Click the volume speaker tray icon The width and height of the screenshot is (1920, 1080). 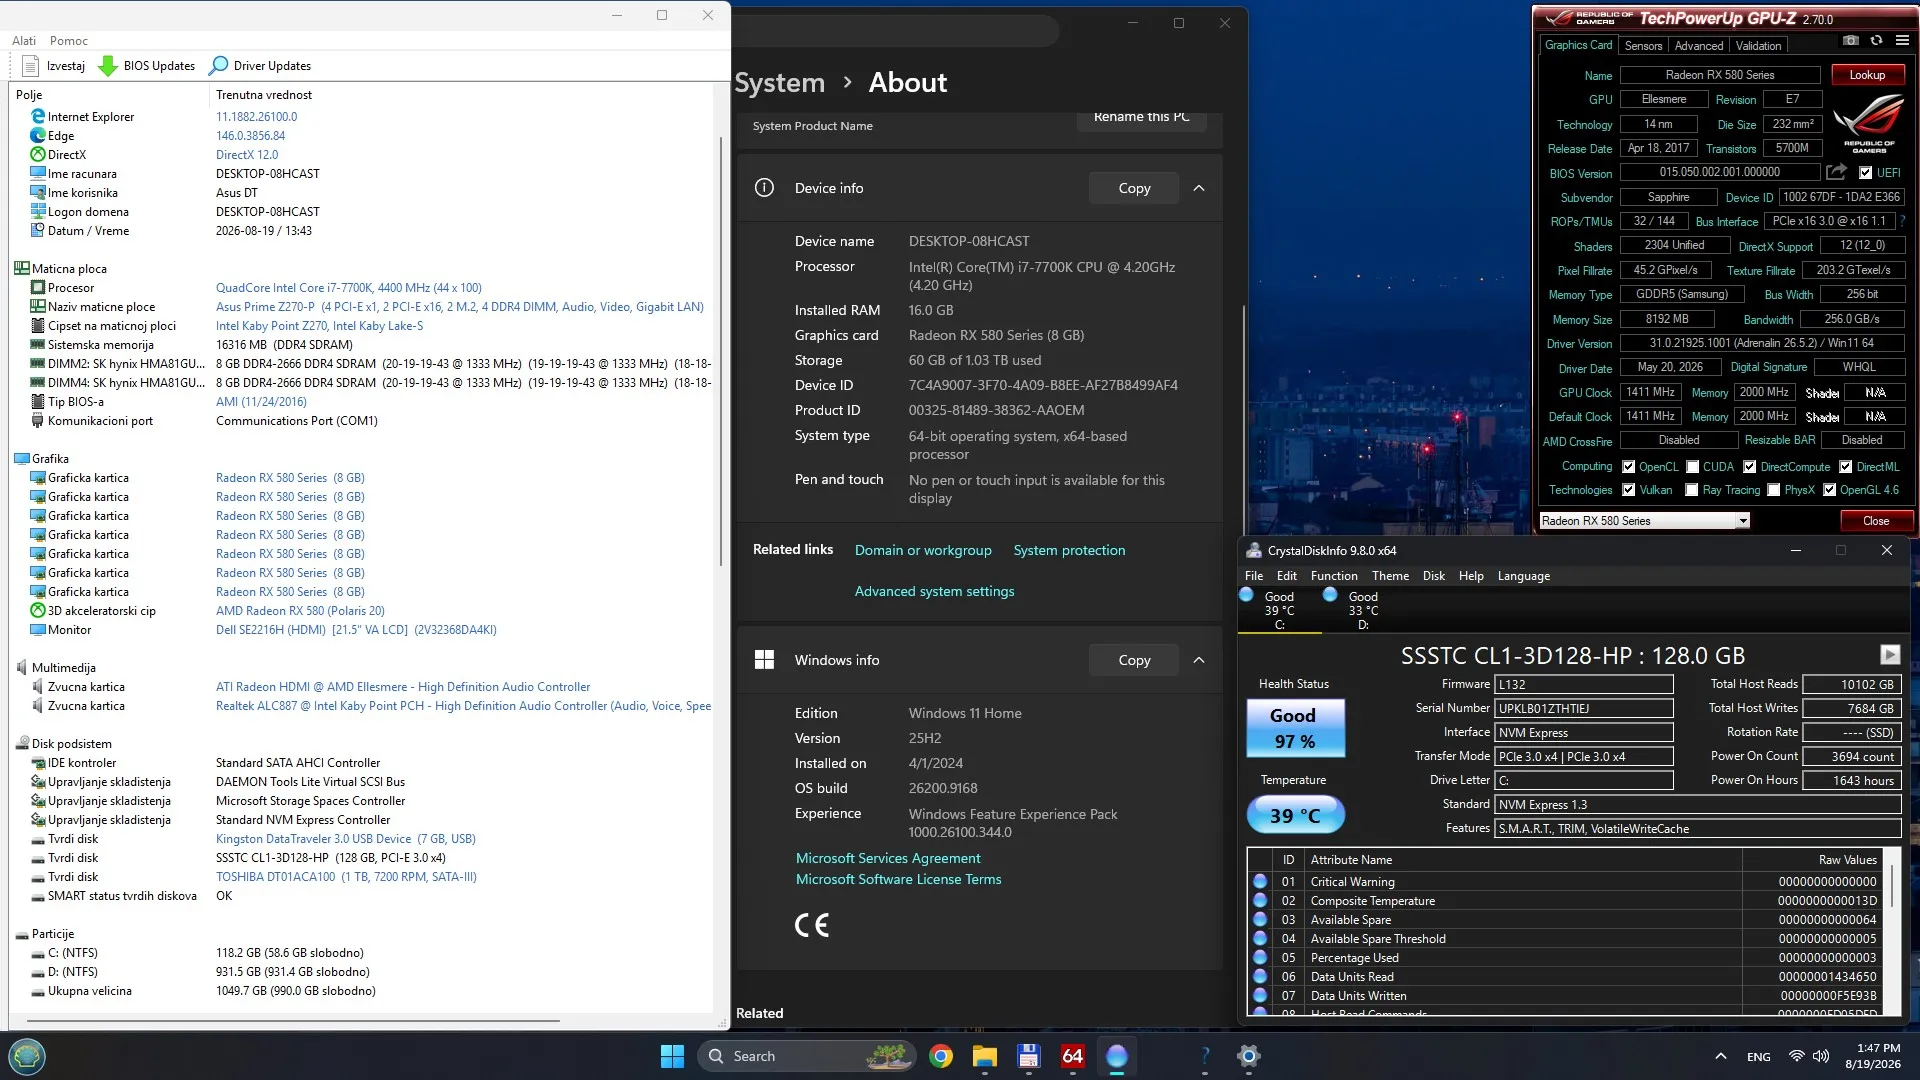tap(1821, 1056)
